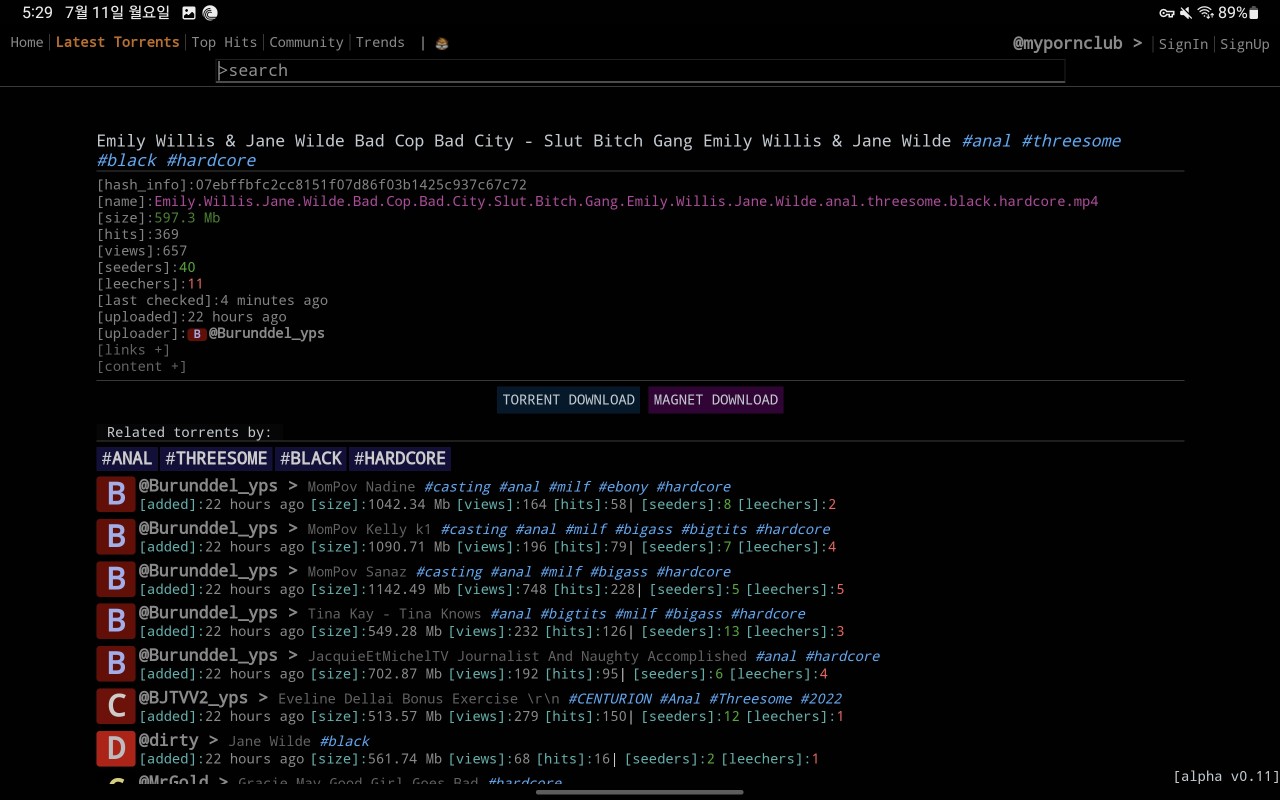Tap the VPN key icon in status bar

pos(1166,13)
